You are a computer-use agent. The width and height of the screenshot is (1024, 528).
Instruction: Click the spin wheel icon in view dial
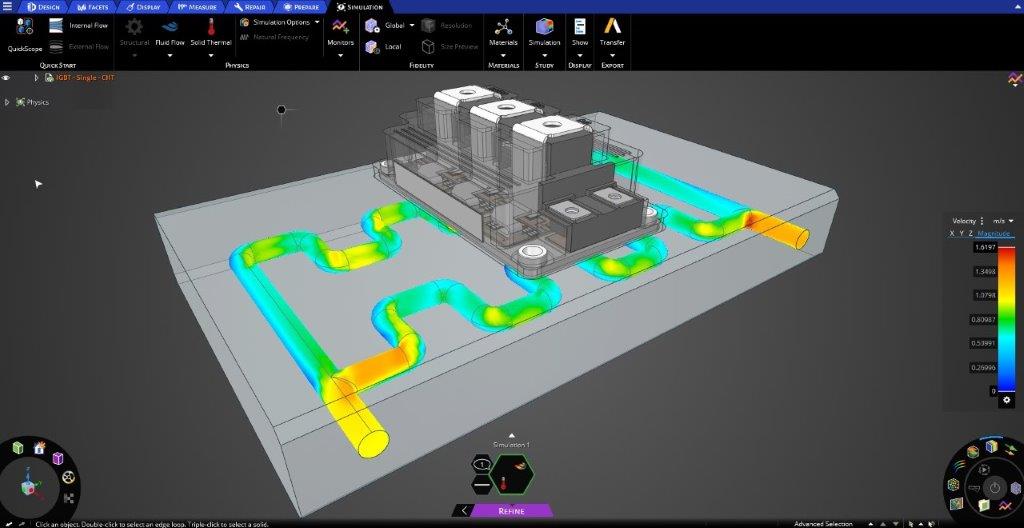click(x=68, y=478)
